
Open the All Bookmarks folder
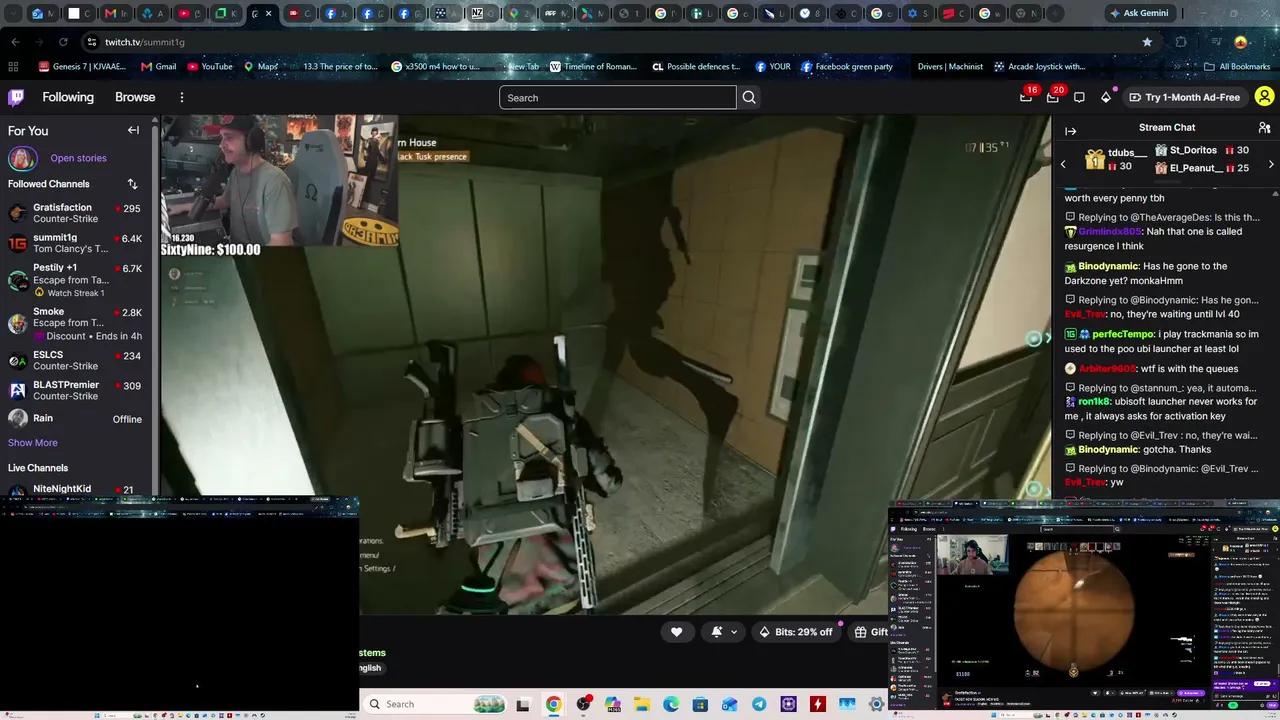click(1237, 67)
